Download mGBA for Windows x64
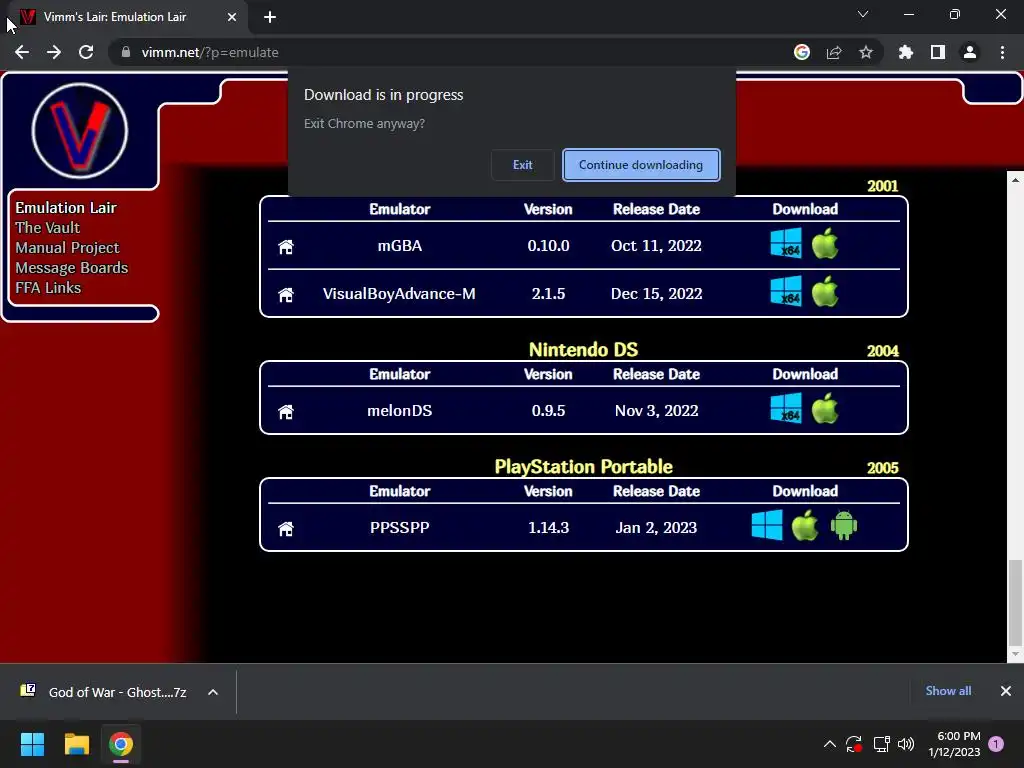Viewport: 1024px width, 768px height. tap(786, 244)
